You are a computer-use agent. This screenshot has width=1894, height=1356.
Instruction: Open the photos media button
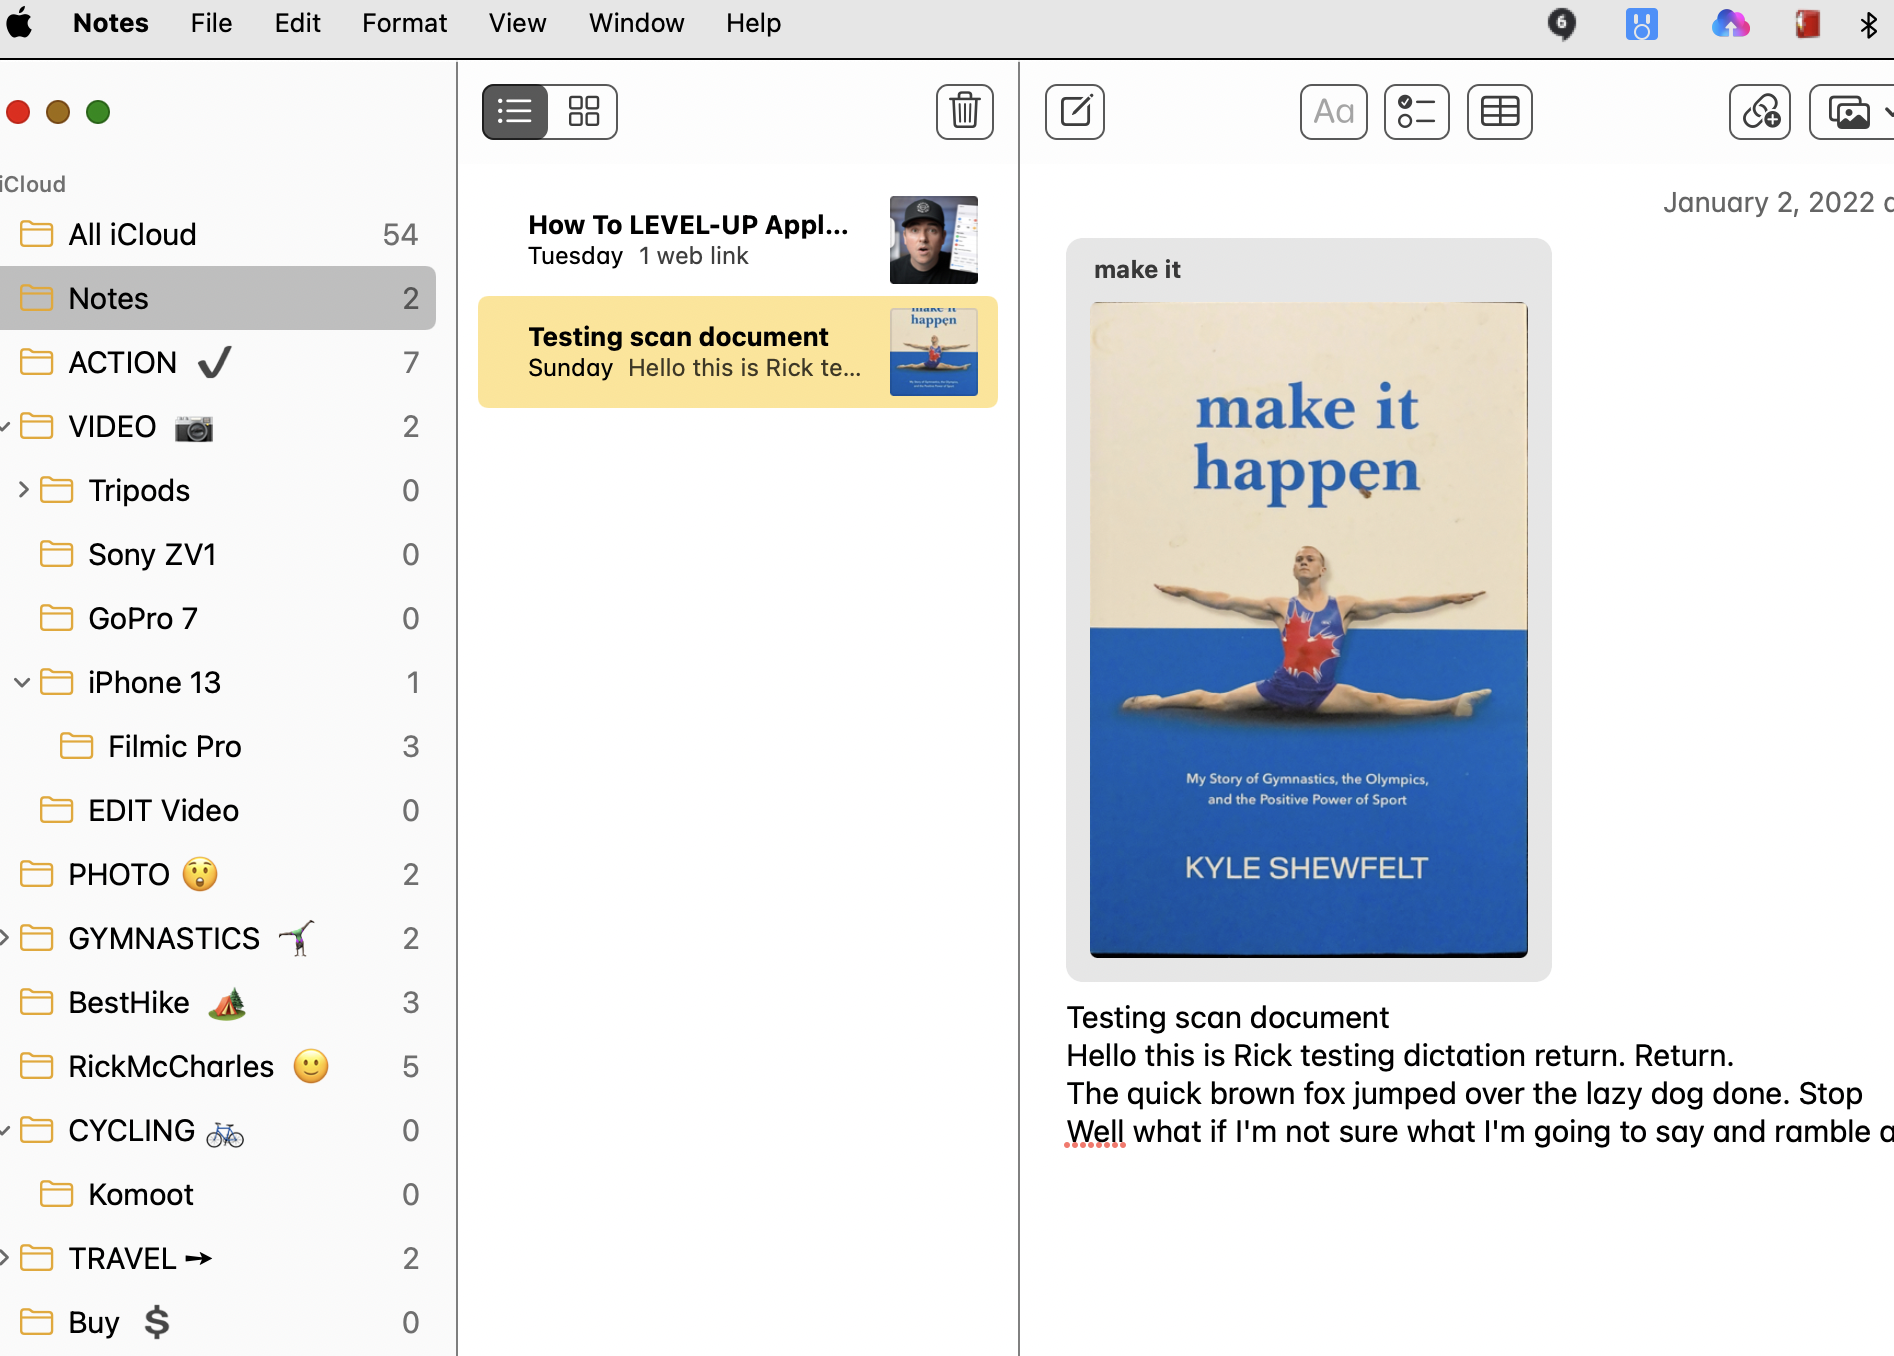(x=1849, y=111)
